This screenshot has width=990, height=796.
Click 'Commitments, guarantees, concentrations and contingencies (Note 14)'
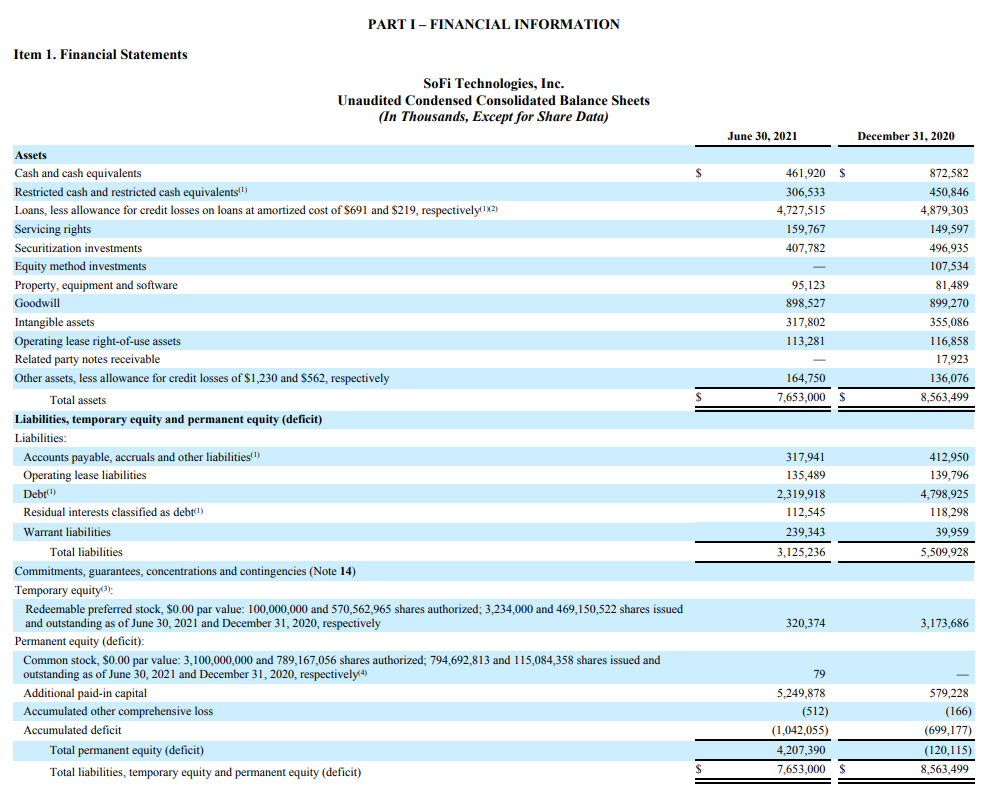[185, 571]
